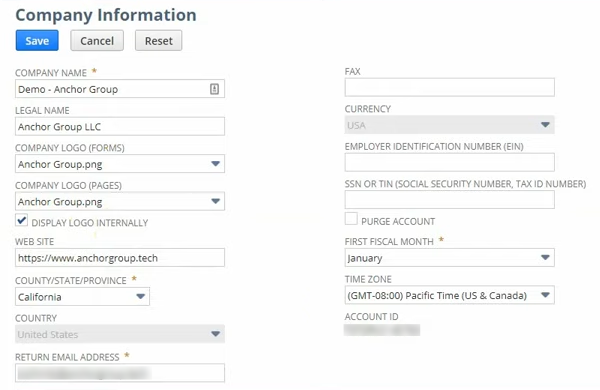
Task: Click the Currency dropdown arrow
Action: [x=545, y=125]
